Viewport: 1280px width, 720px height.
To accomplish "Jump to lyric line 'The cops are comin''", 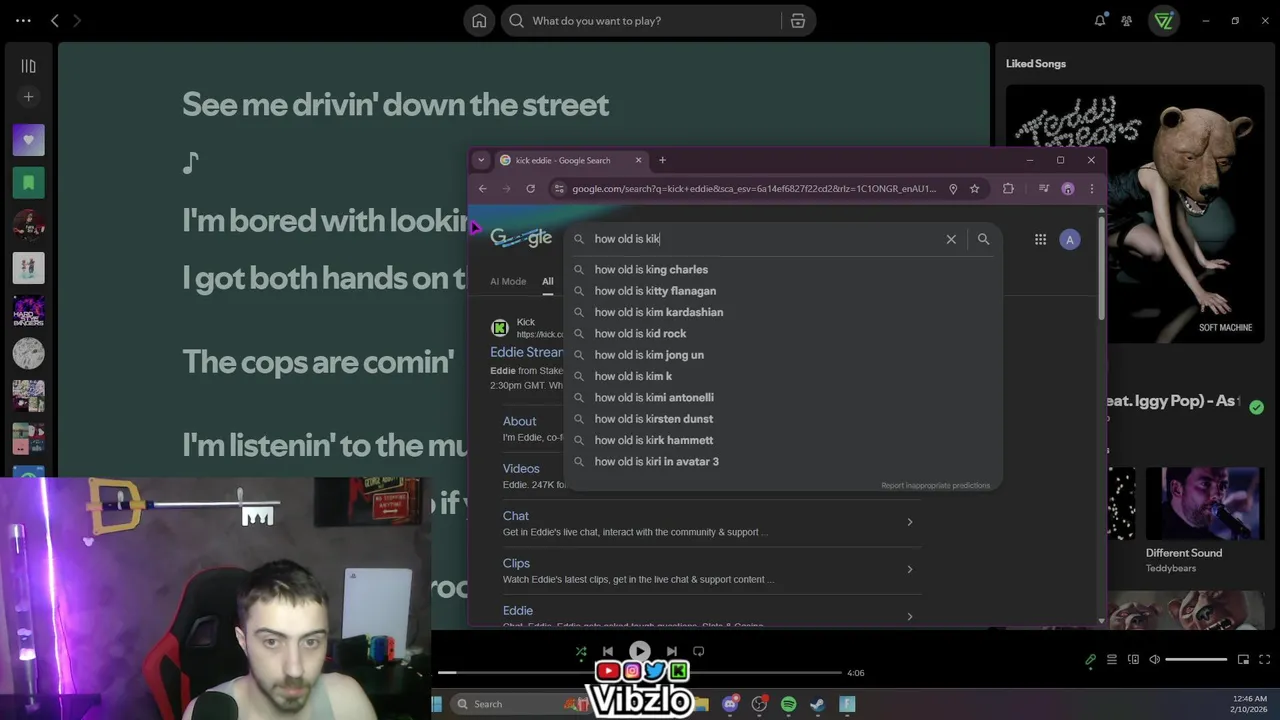I will coord(318,361).
